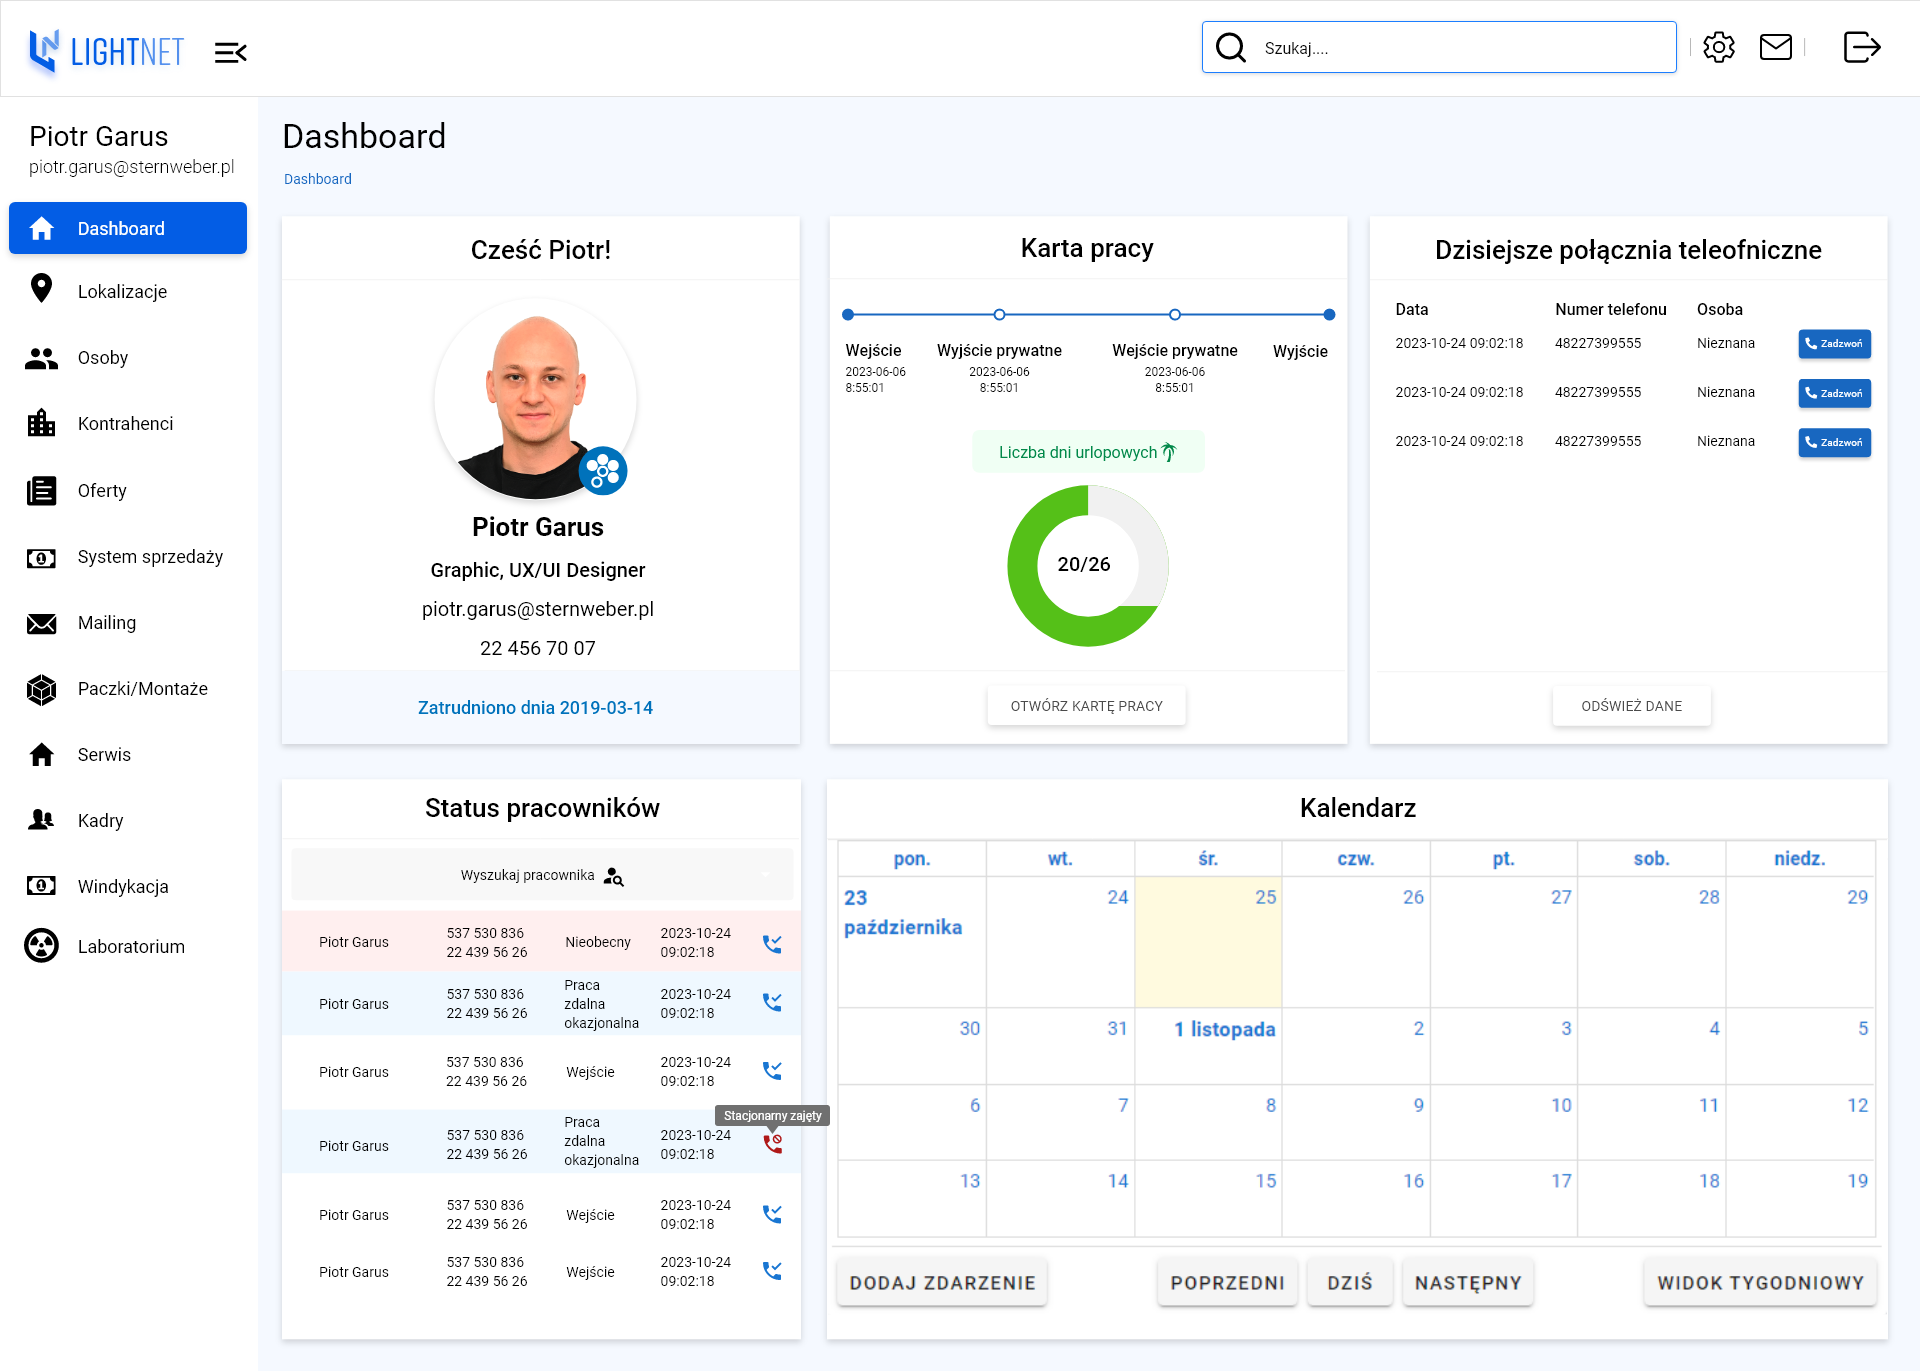Open the Laboratorium sidebar item
The image size is (1920, 1371).
(x=131, y=946)
